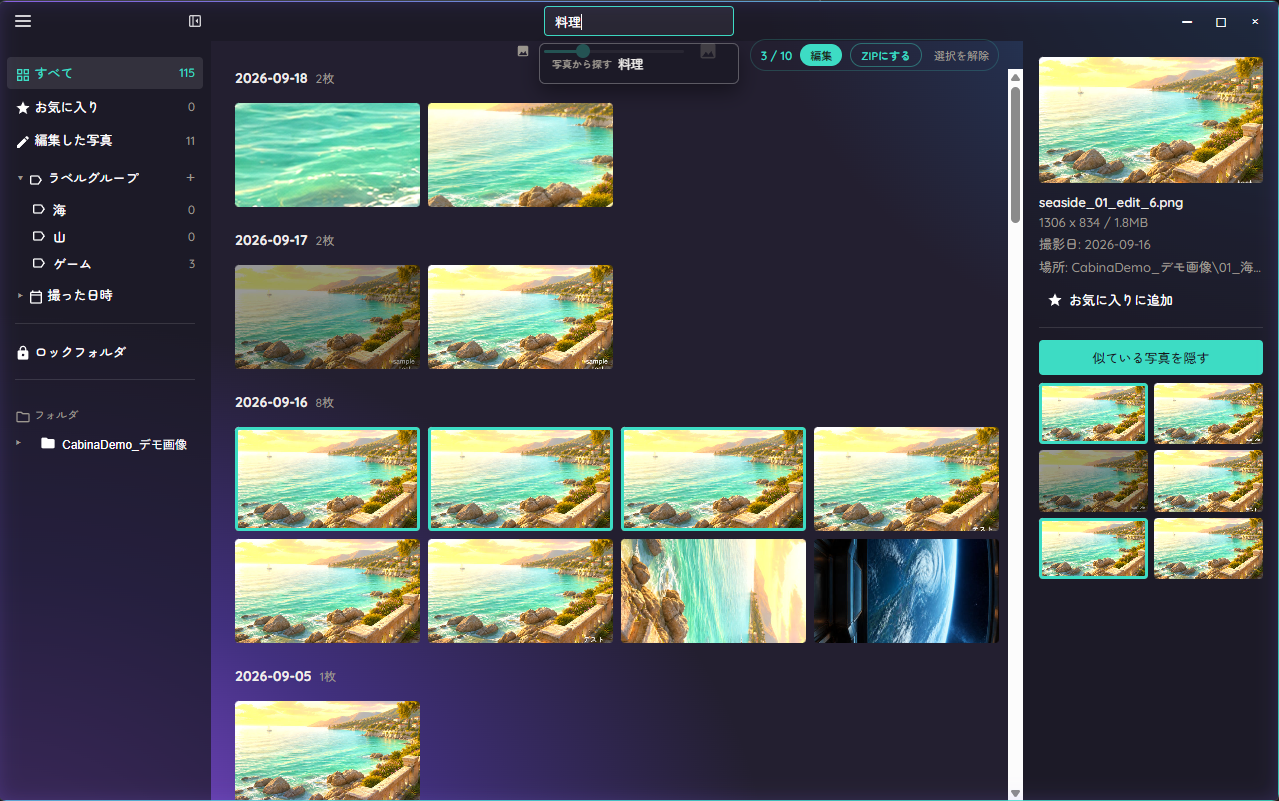The width and height of the screenshot is (1279, 801).
Task: Click the tag icon beside 山 label
Action: [x=39, y=237]
